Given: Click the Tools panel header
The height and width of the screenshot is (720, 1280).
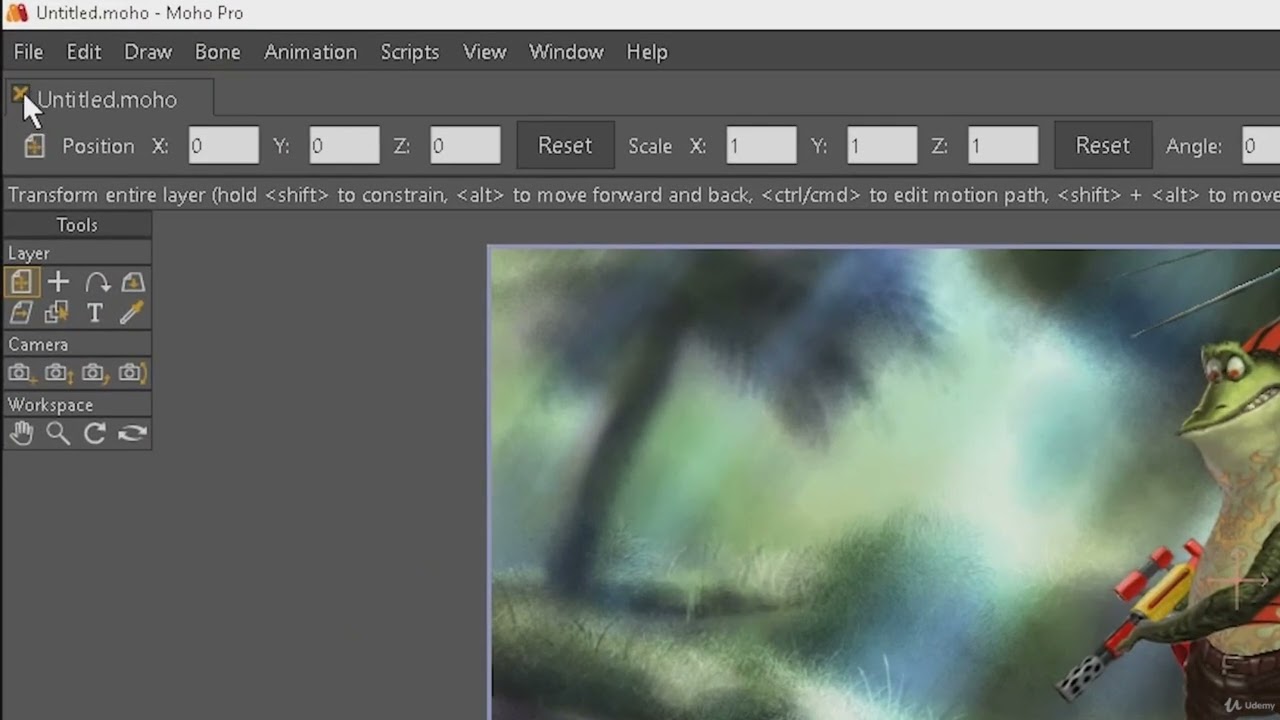Looking at the screenshot, I should point(77,225).
